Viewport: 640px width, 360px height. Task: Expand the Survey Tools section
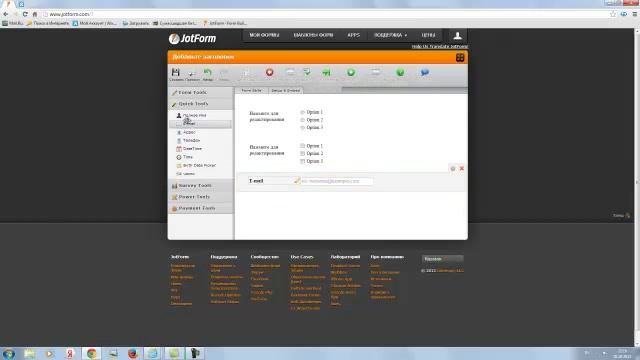click(201, 186)
